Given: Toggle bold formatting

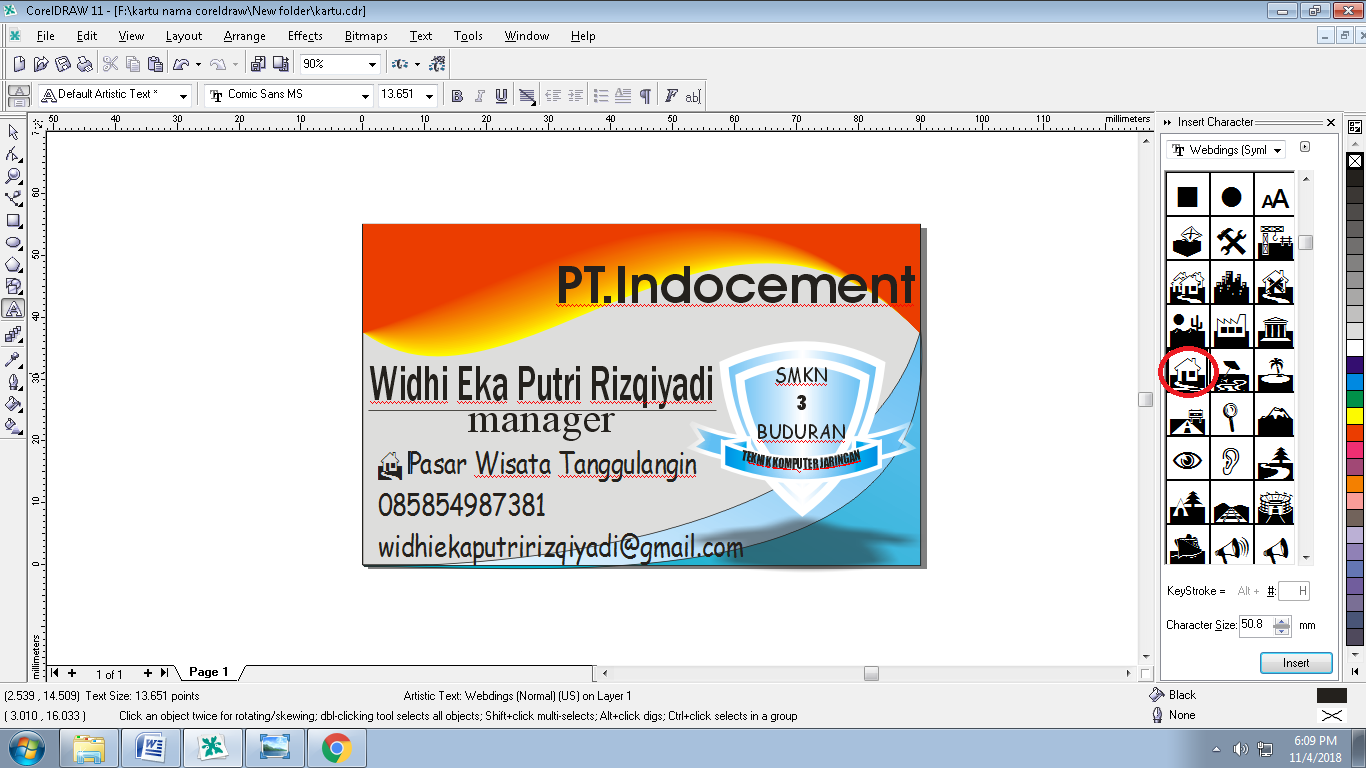Looking at the screenshot, I should pyautogui.click(x=458, y=96).
